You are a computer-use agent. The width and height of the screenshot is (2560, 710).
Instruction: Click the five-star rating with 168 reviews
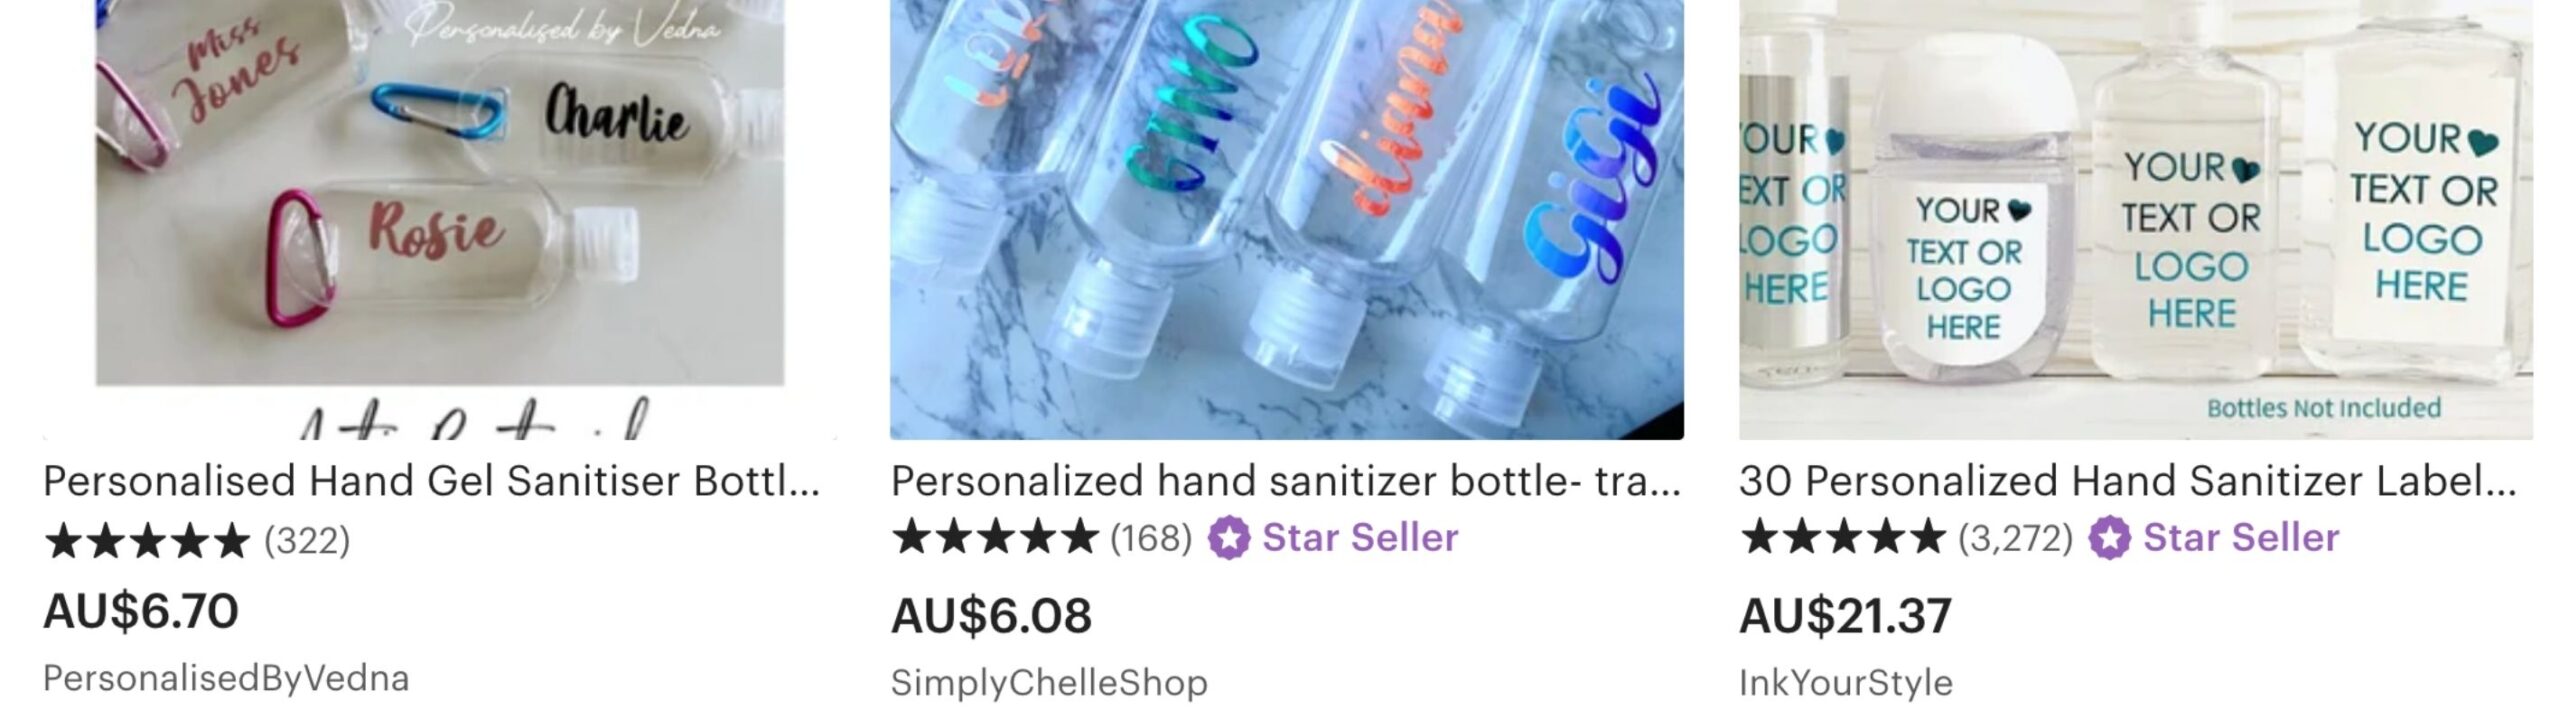point(1042,538)
